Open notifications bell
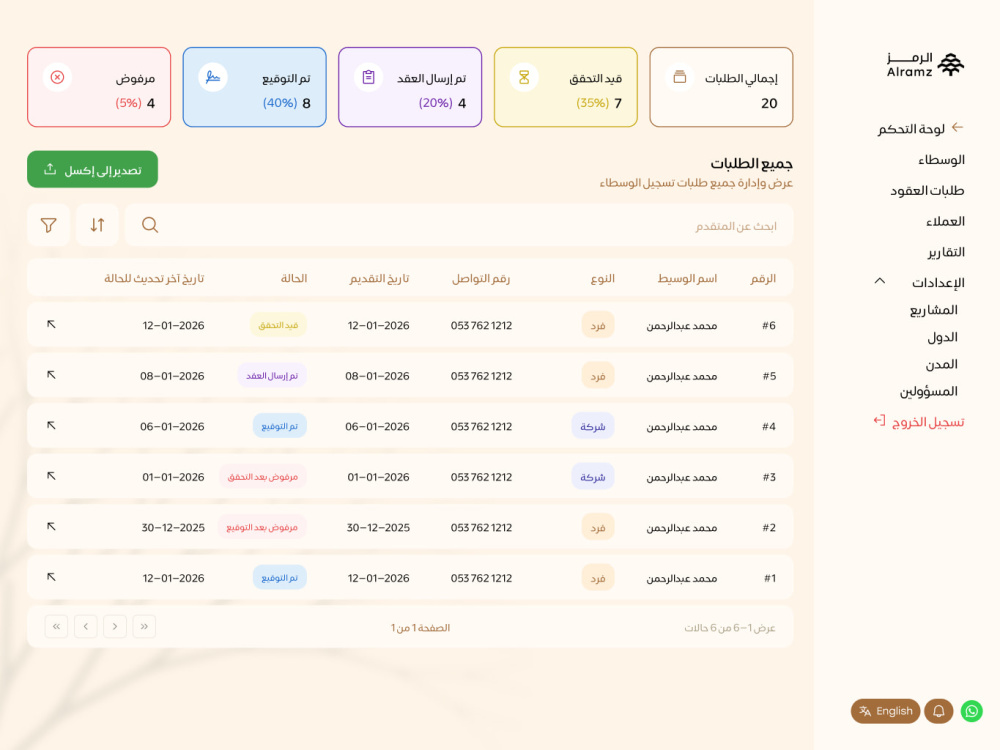This screenshot has width=1000, height=750. point(938,711)
